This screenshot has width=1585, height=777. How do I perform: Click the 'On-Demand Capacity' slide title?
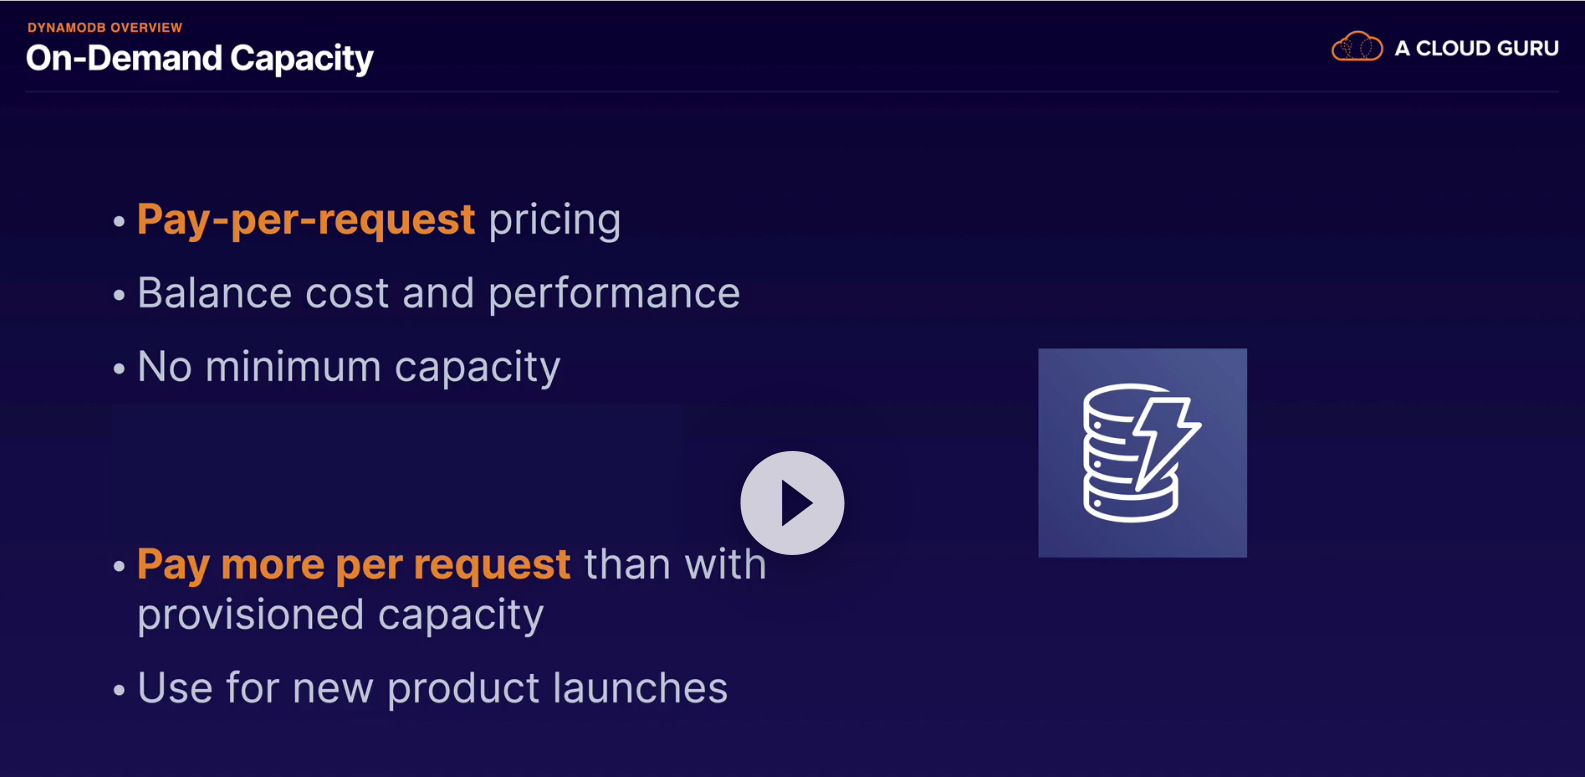coord(200,59)
